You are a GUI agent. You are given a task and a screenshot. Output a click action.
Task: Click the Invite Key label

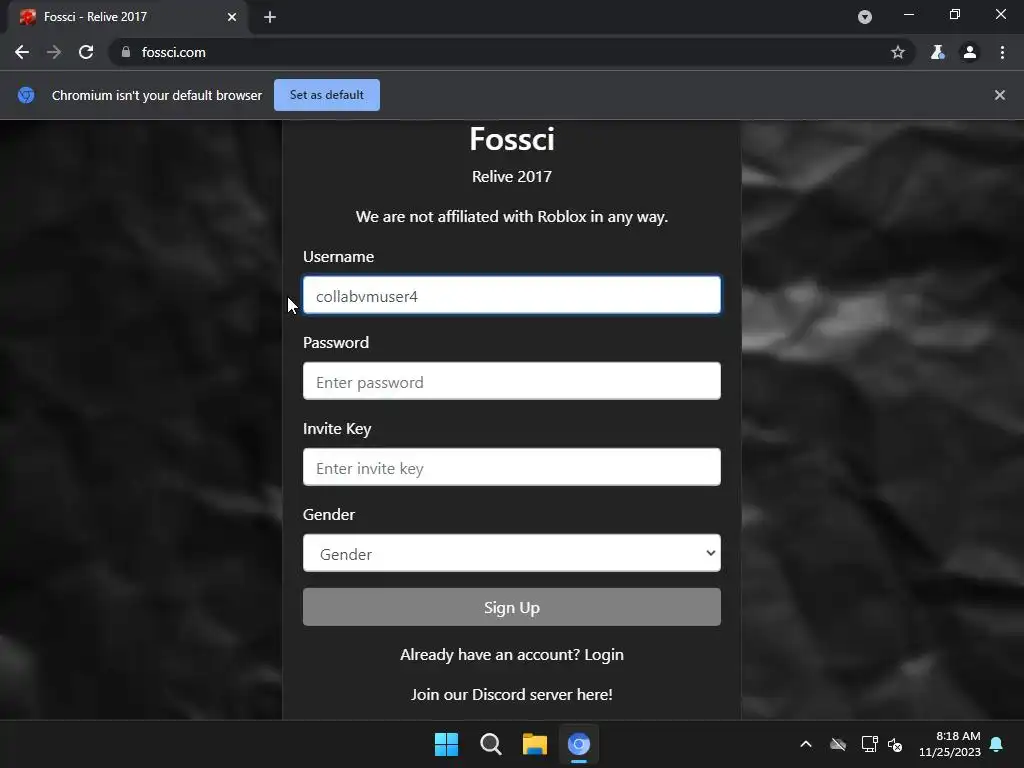click(337, 428)
